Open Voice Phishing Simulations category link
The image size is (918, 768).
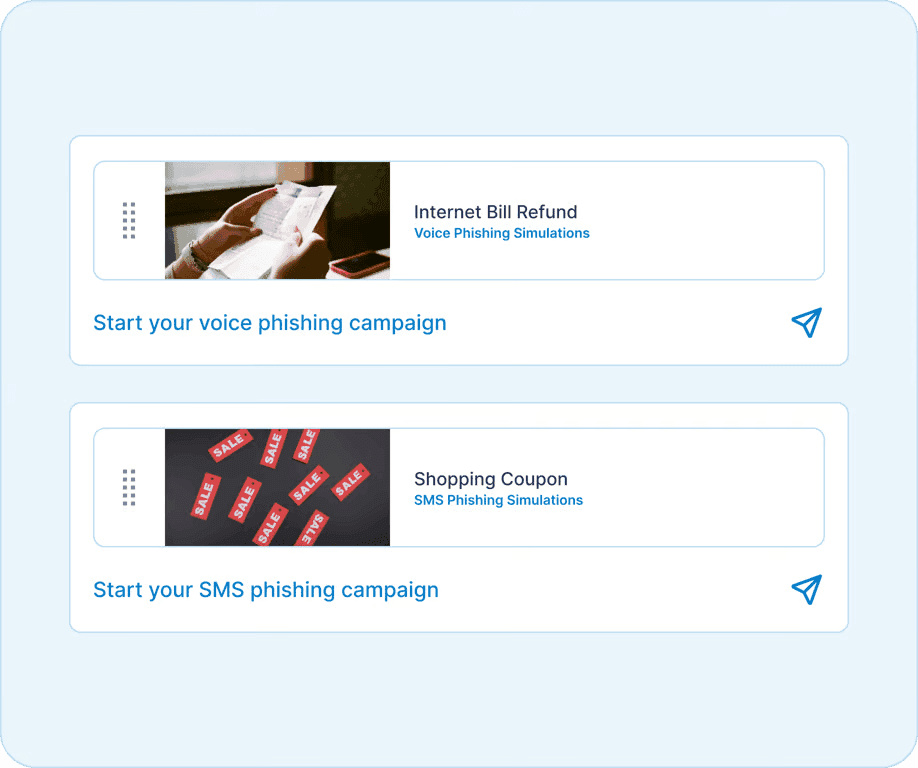[501, 233]
